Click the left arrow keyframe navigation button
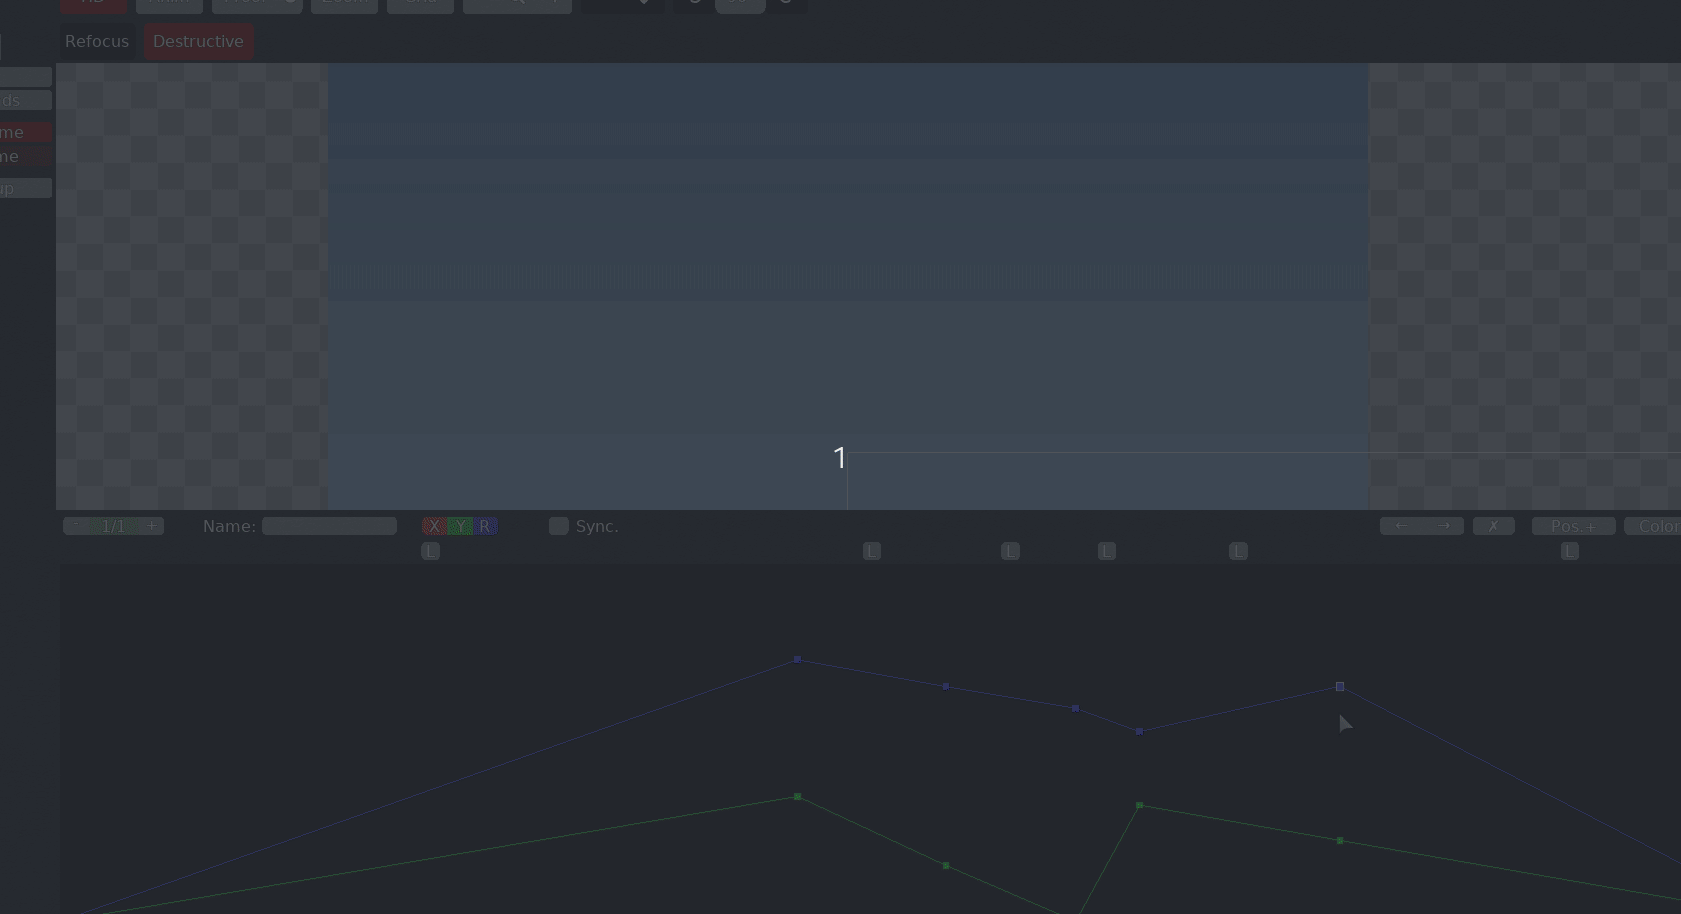This screenshot has height=914, width=1681. tap(1401, 526)
